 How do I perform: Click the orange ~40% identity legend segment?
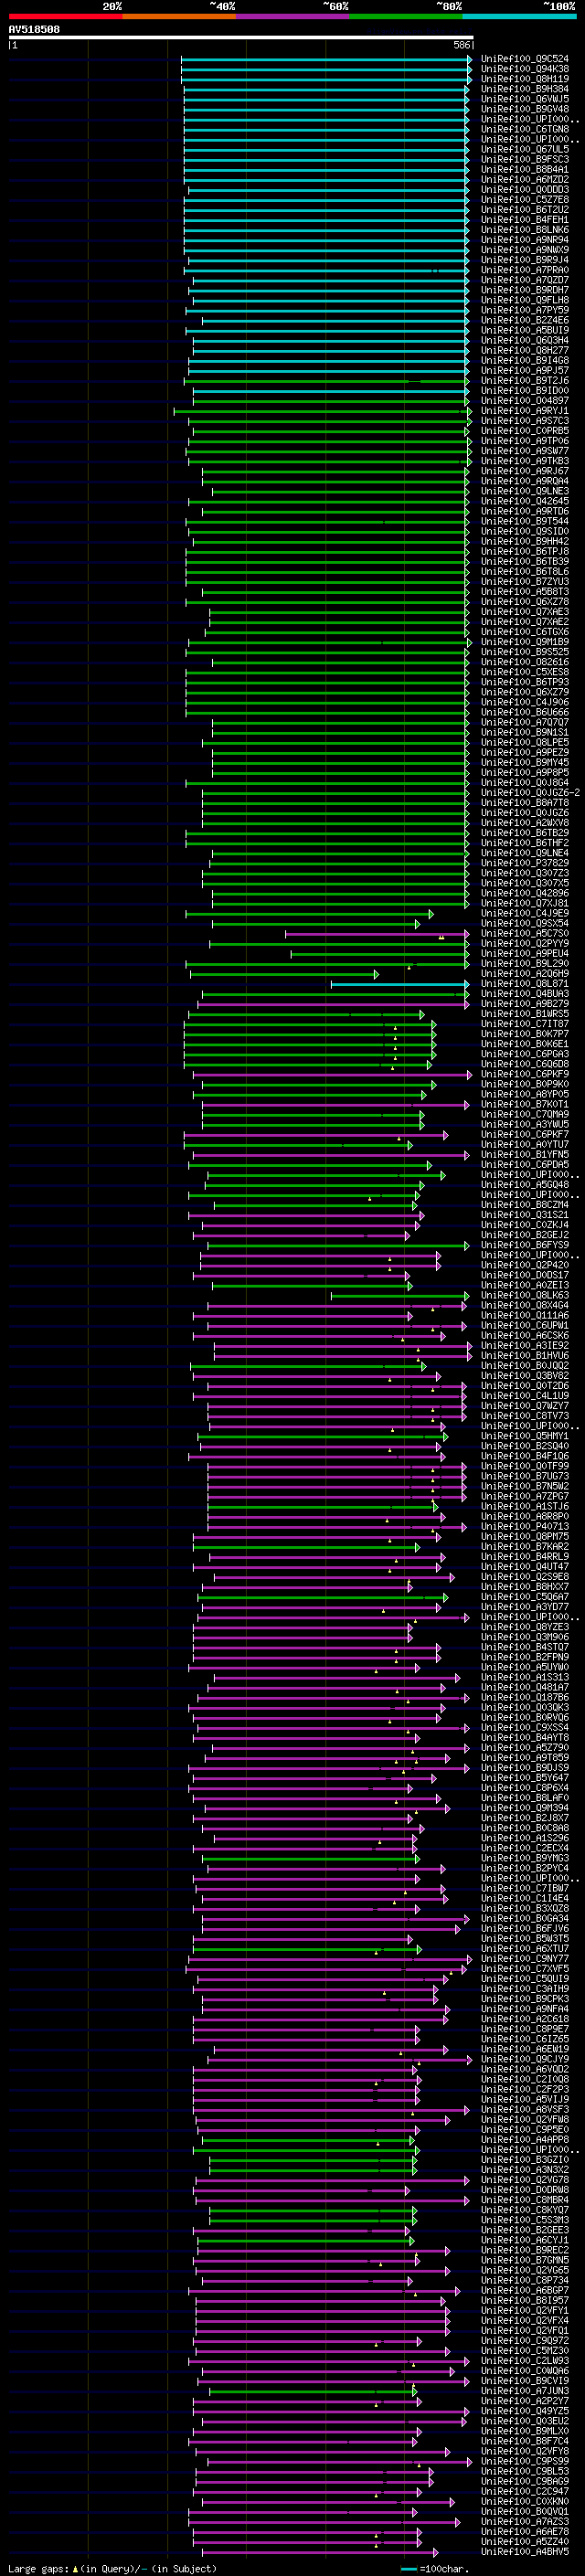[x=179, y=16]
